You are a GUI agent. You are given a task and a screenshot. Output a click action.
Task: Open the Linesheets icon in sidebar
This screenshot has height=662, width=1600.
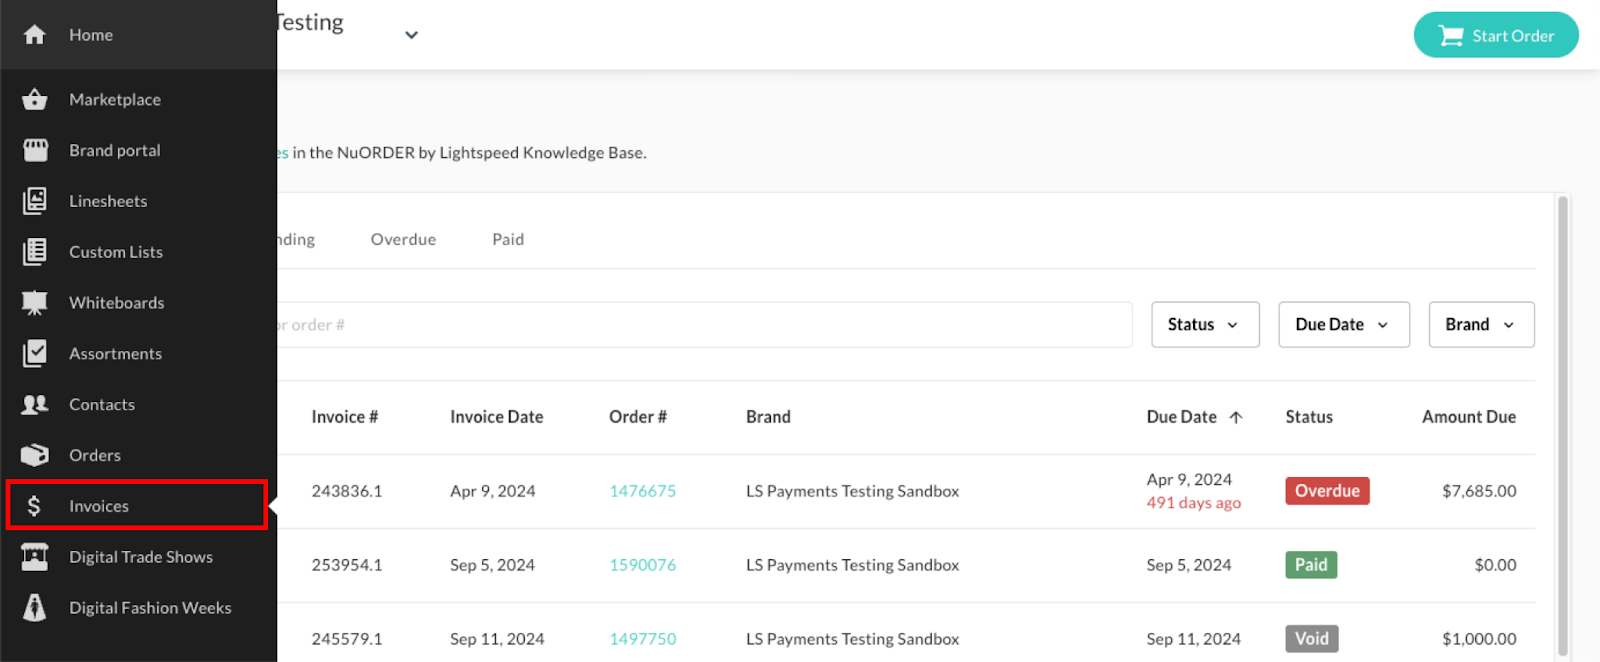click(x=35, y=201)
